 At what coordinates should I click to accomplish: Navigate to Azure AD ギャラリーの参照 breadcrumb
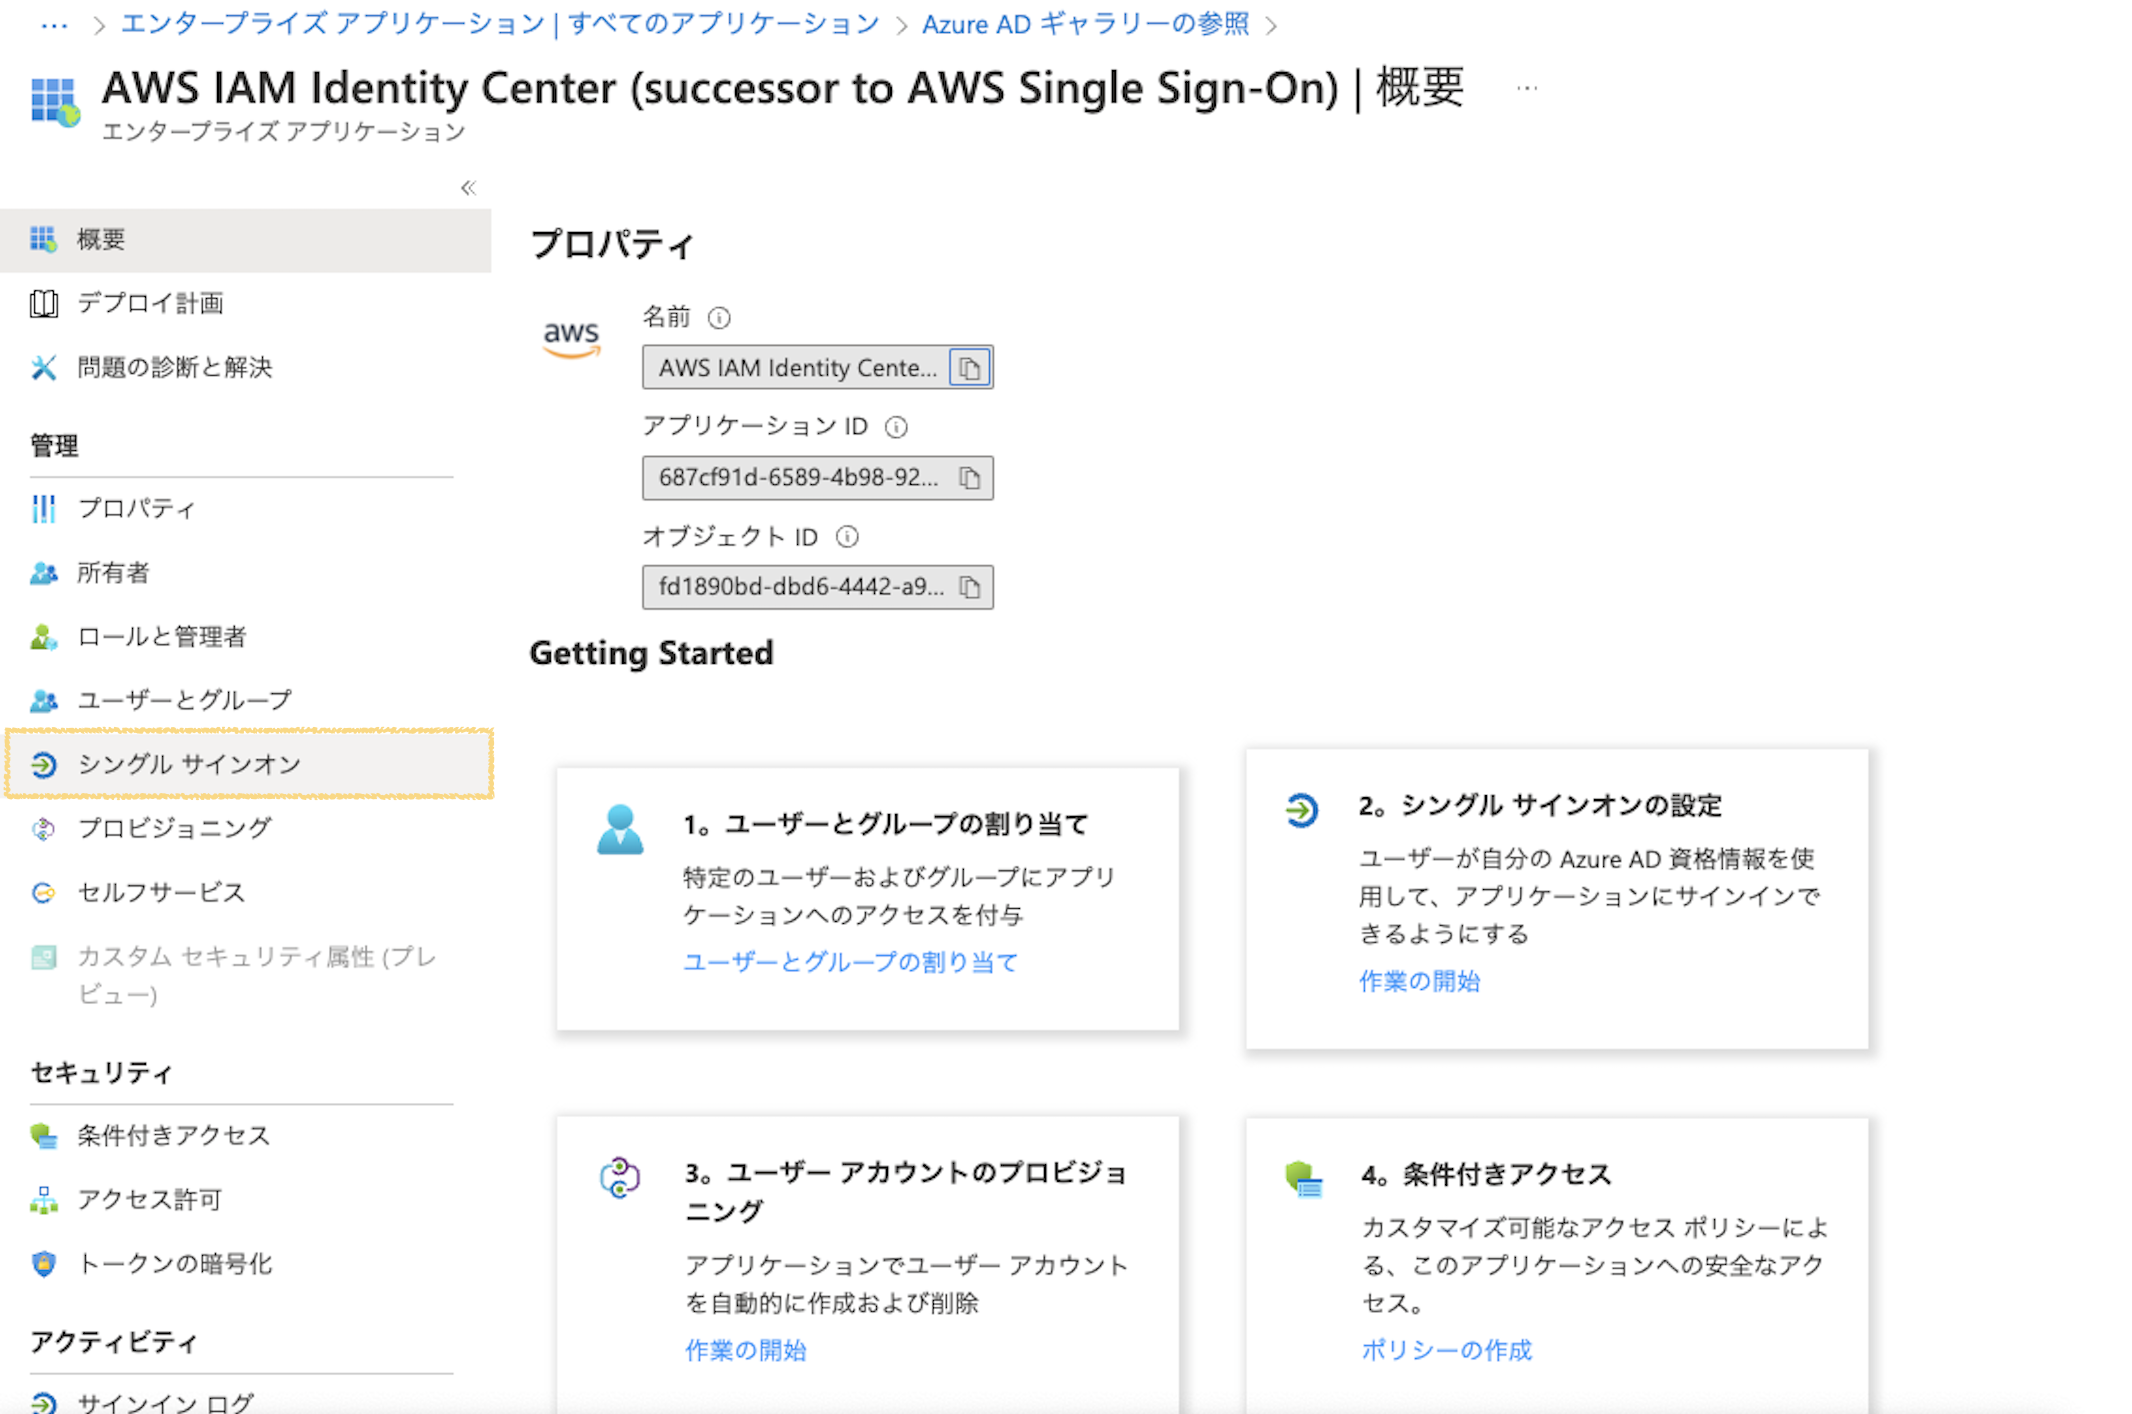coord(1085,24)
